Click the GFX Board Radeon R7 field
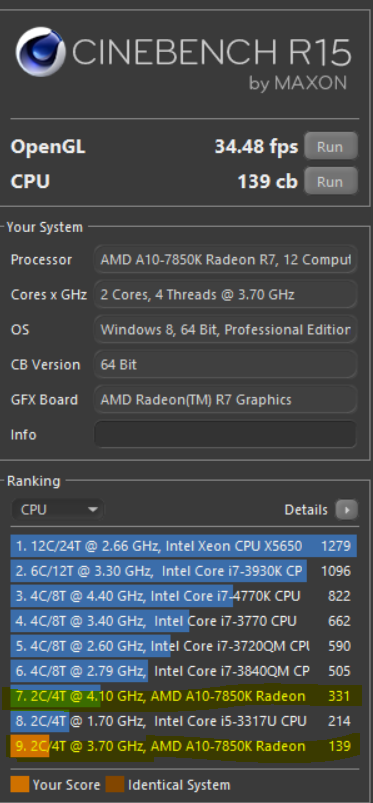The height and width of the screenshot is (803, 373). tap(225, 399)
